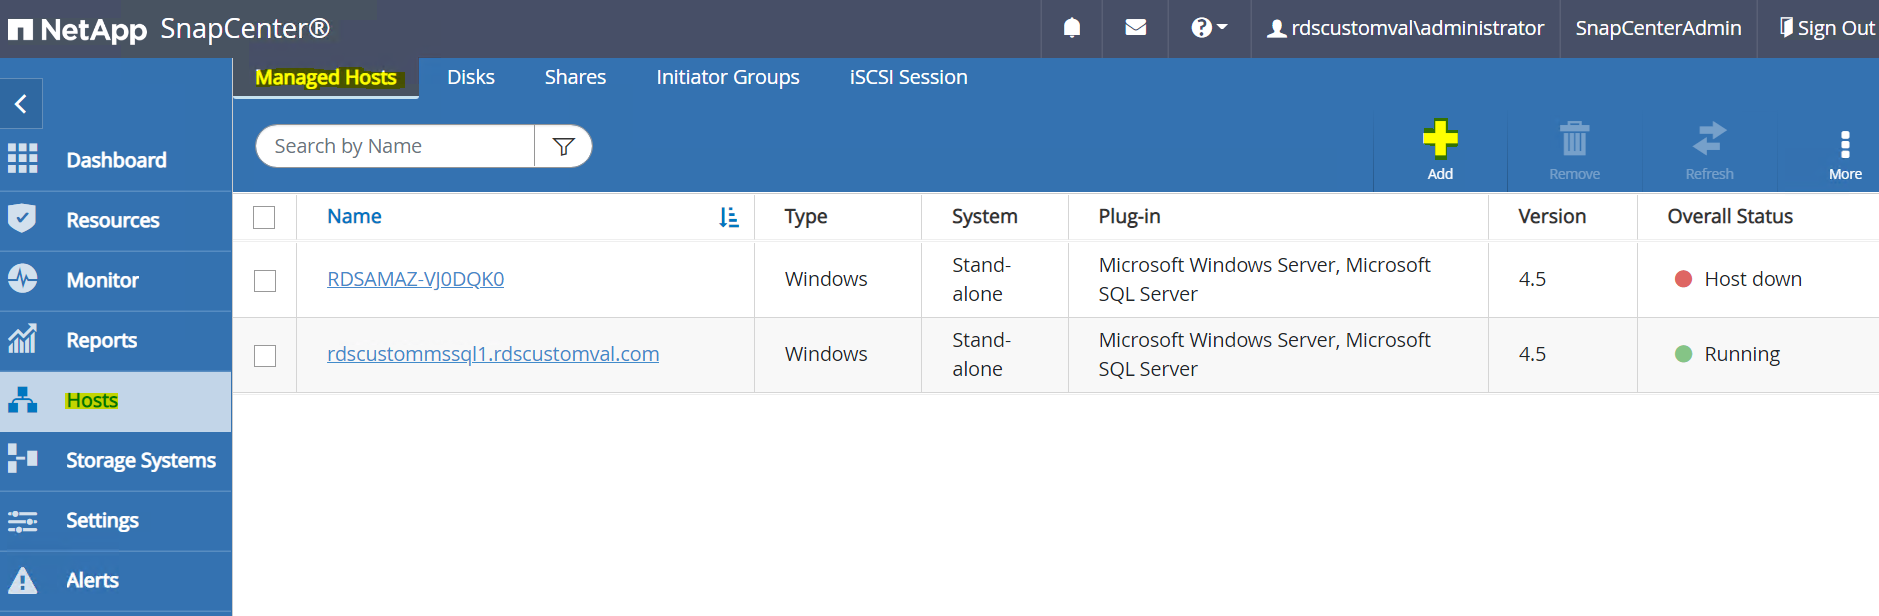Collapse the sidebar with left chevron
The image size is (1879, 616).
coord(21,104)
